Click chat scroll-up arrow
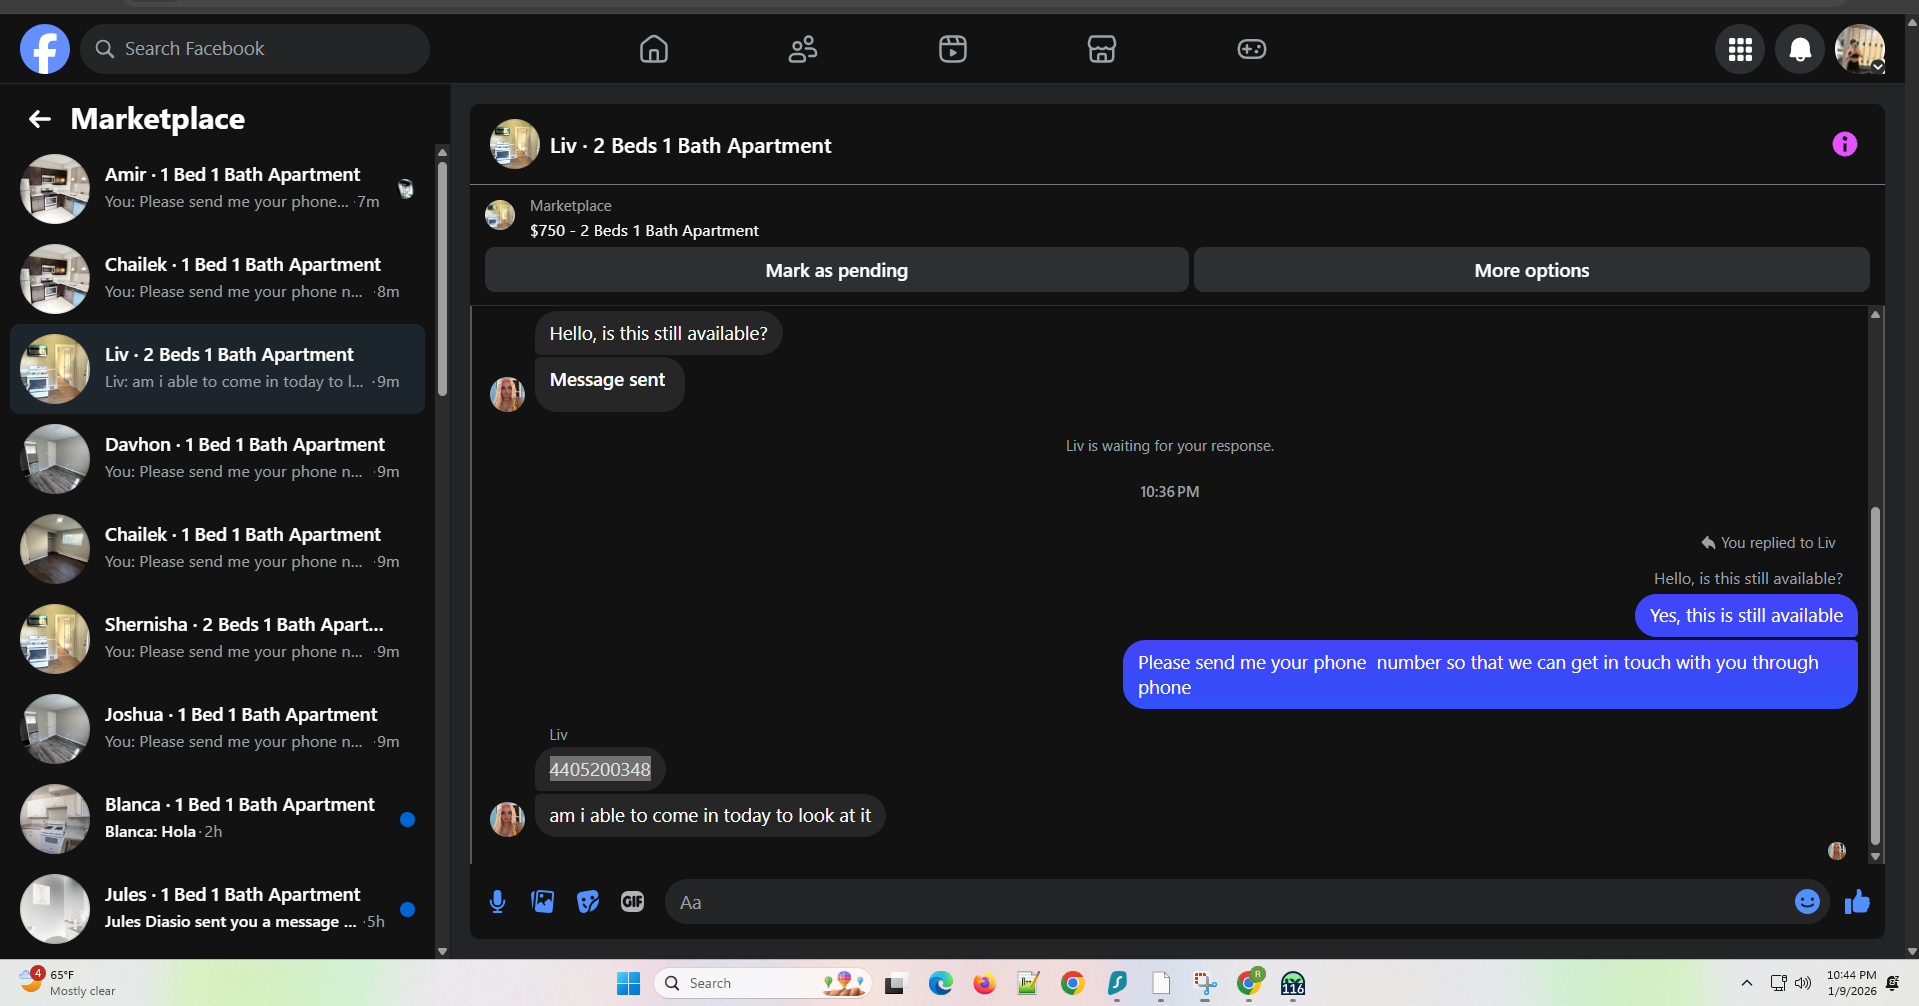 pyautogui.click(x=1875, y=314)
